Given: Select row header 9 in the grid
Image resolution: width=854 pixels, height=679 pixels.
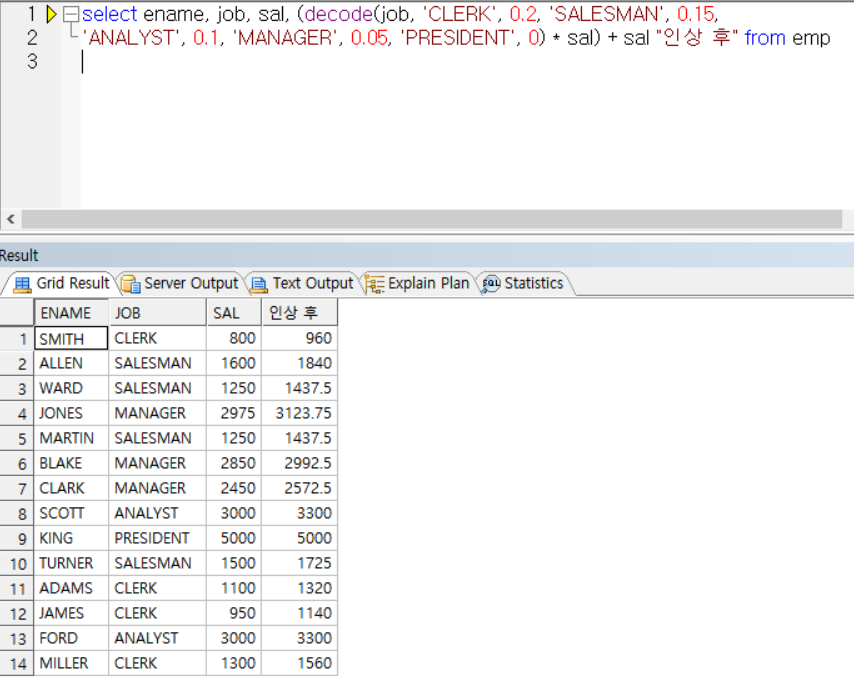Looking at the screenshot, I should point(17,539).
